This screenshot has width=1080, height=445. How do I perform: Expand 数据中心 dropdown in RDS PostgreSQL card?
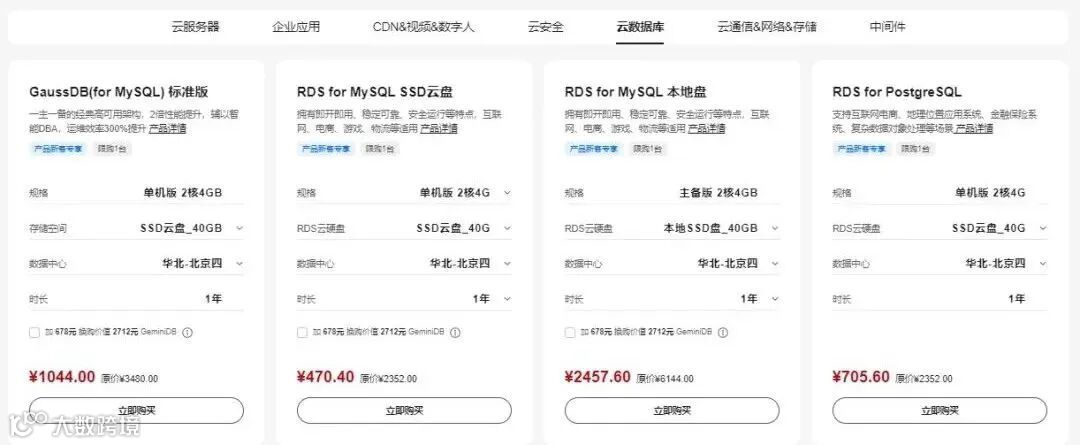pyautogui.click(x=1043, y=264)
